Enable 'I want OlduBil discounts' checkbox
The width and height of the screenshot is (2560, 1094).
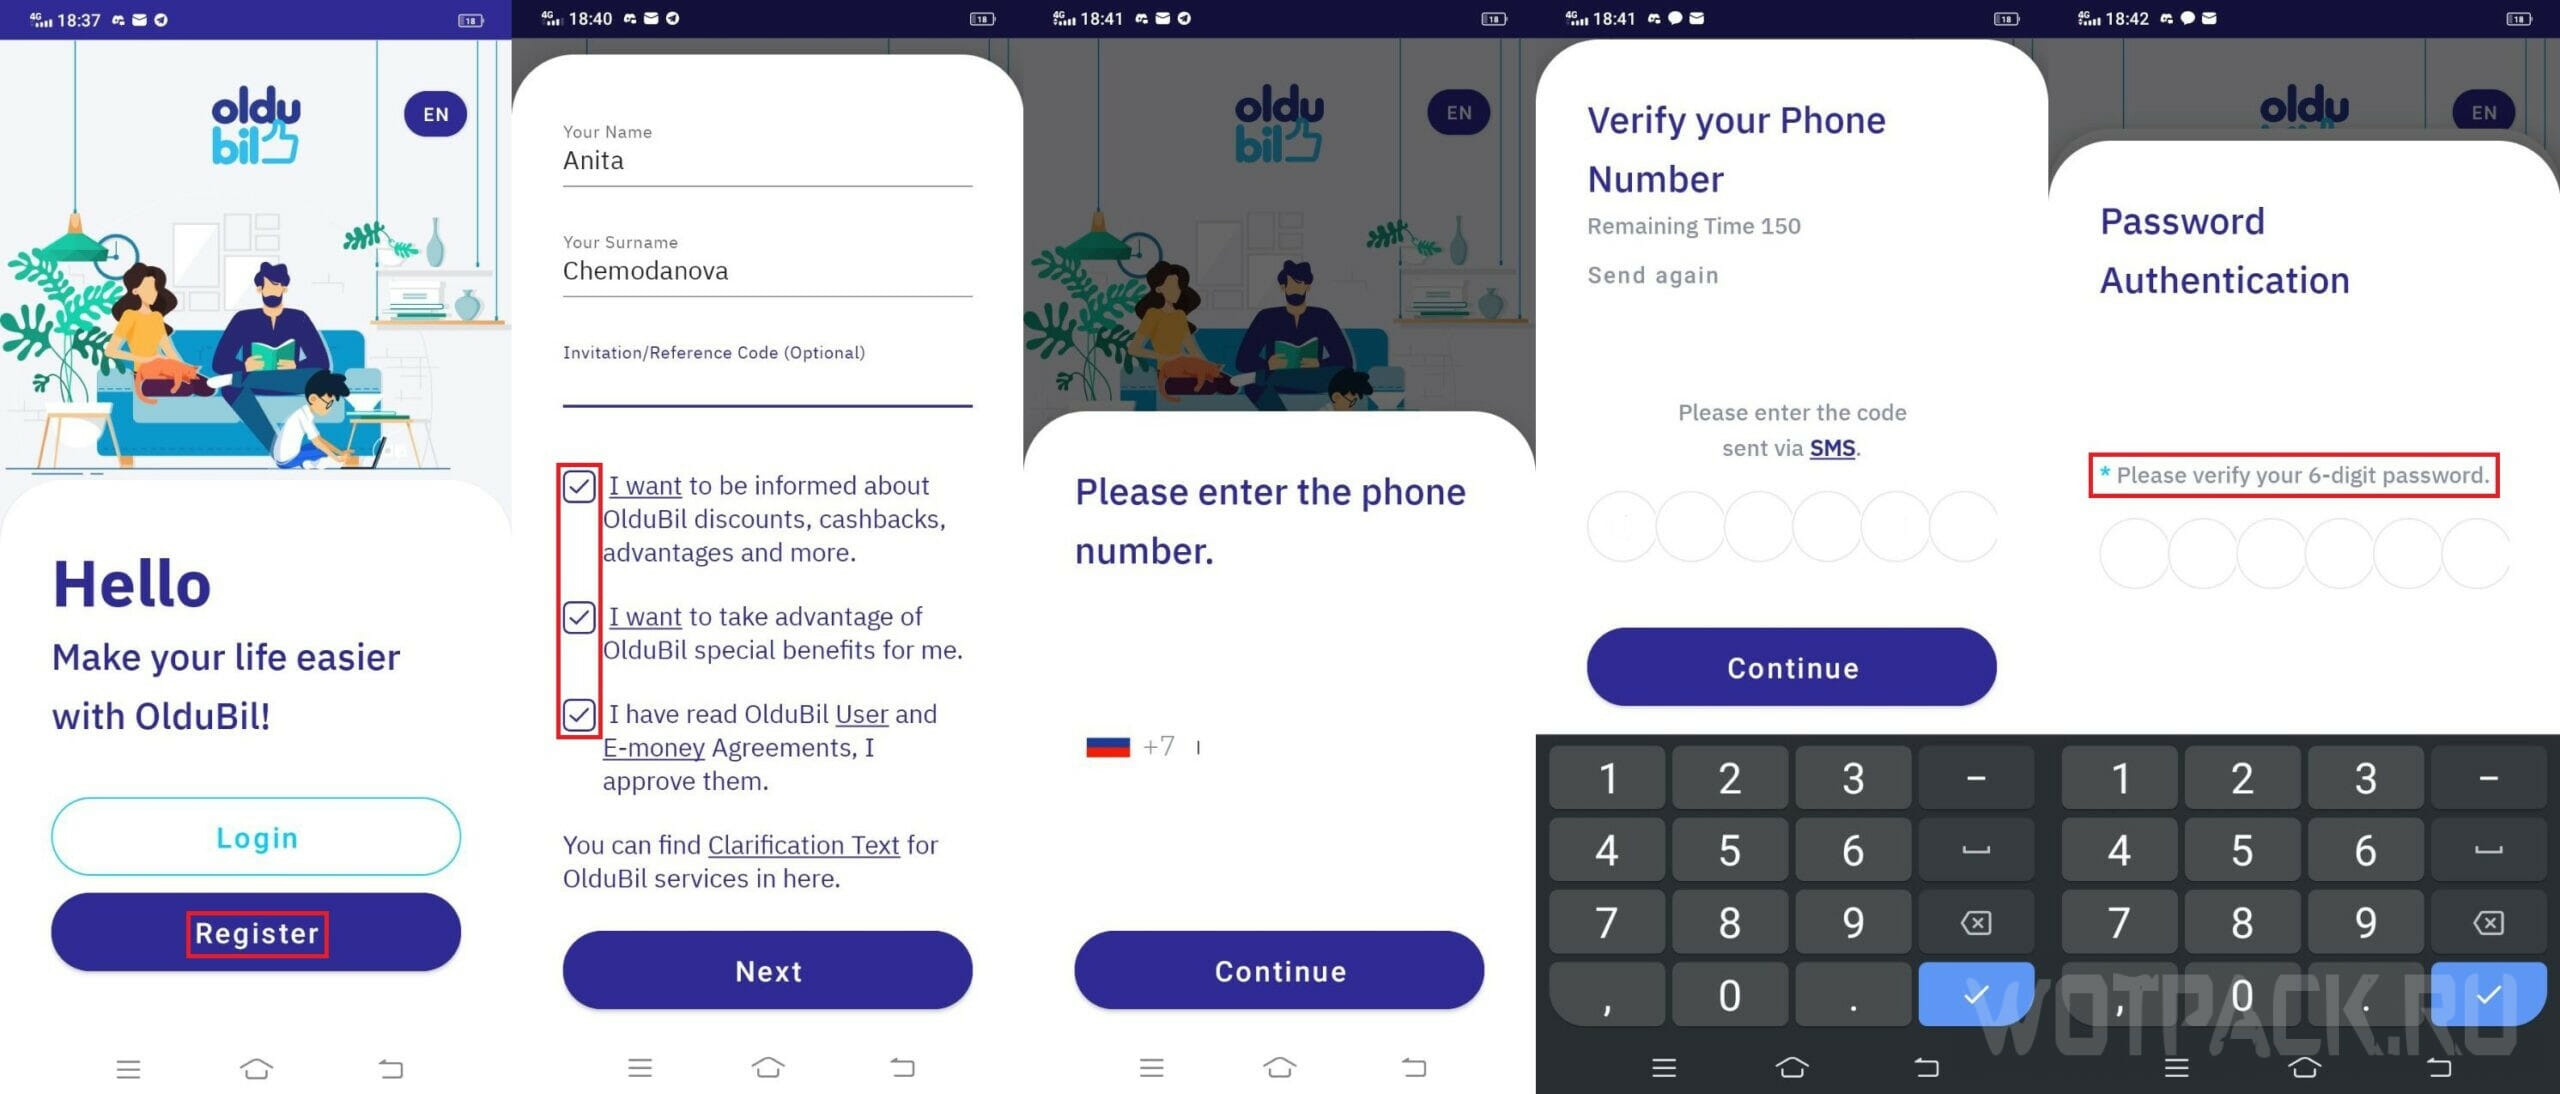(x=583, y=485)
